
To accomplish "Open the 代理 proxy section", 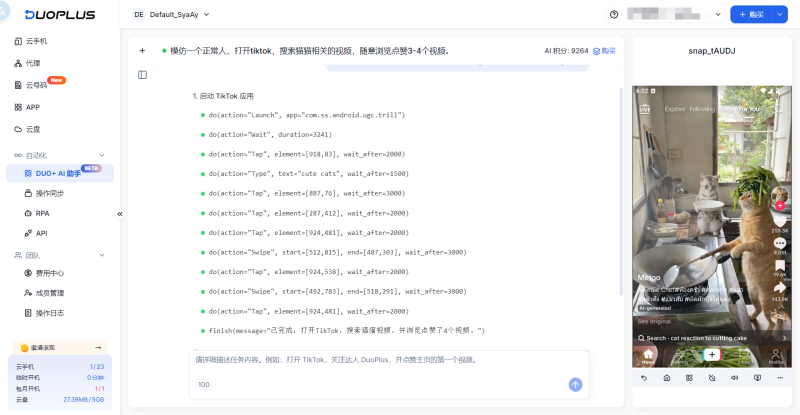I will point(33,63).
